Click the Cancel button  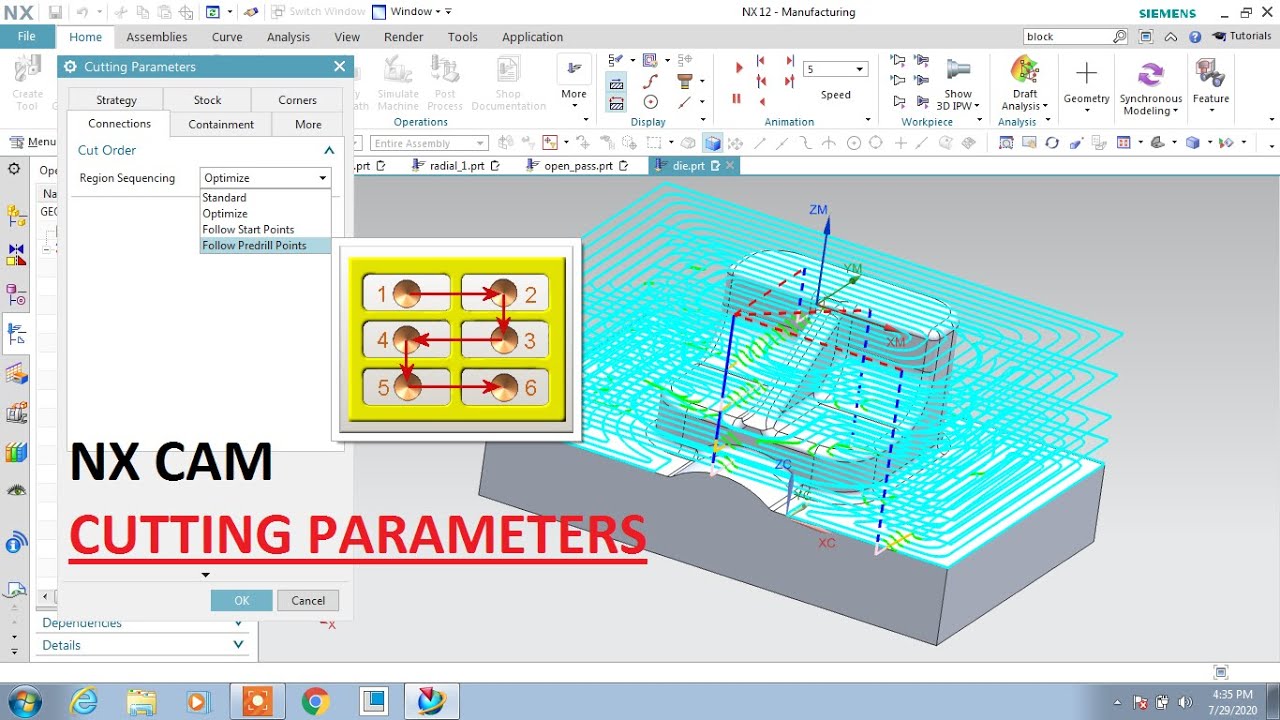tap(308, 601)
